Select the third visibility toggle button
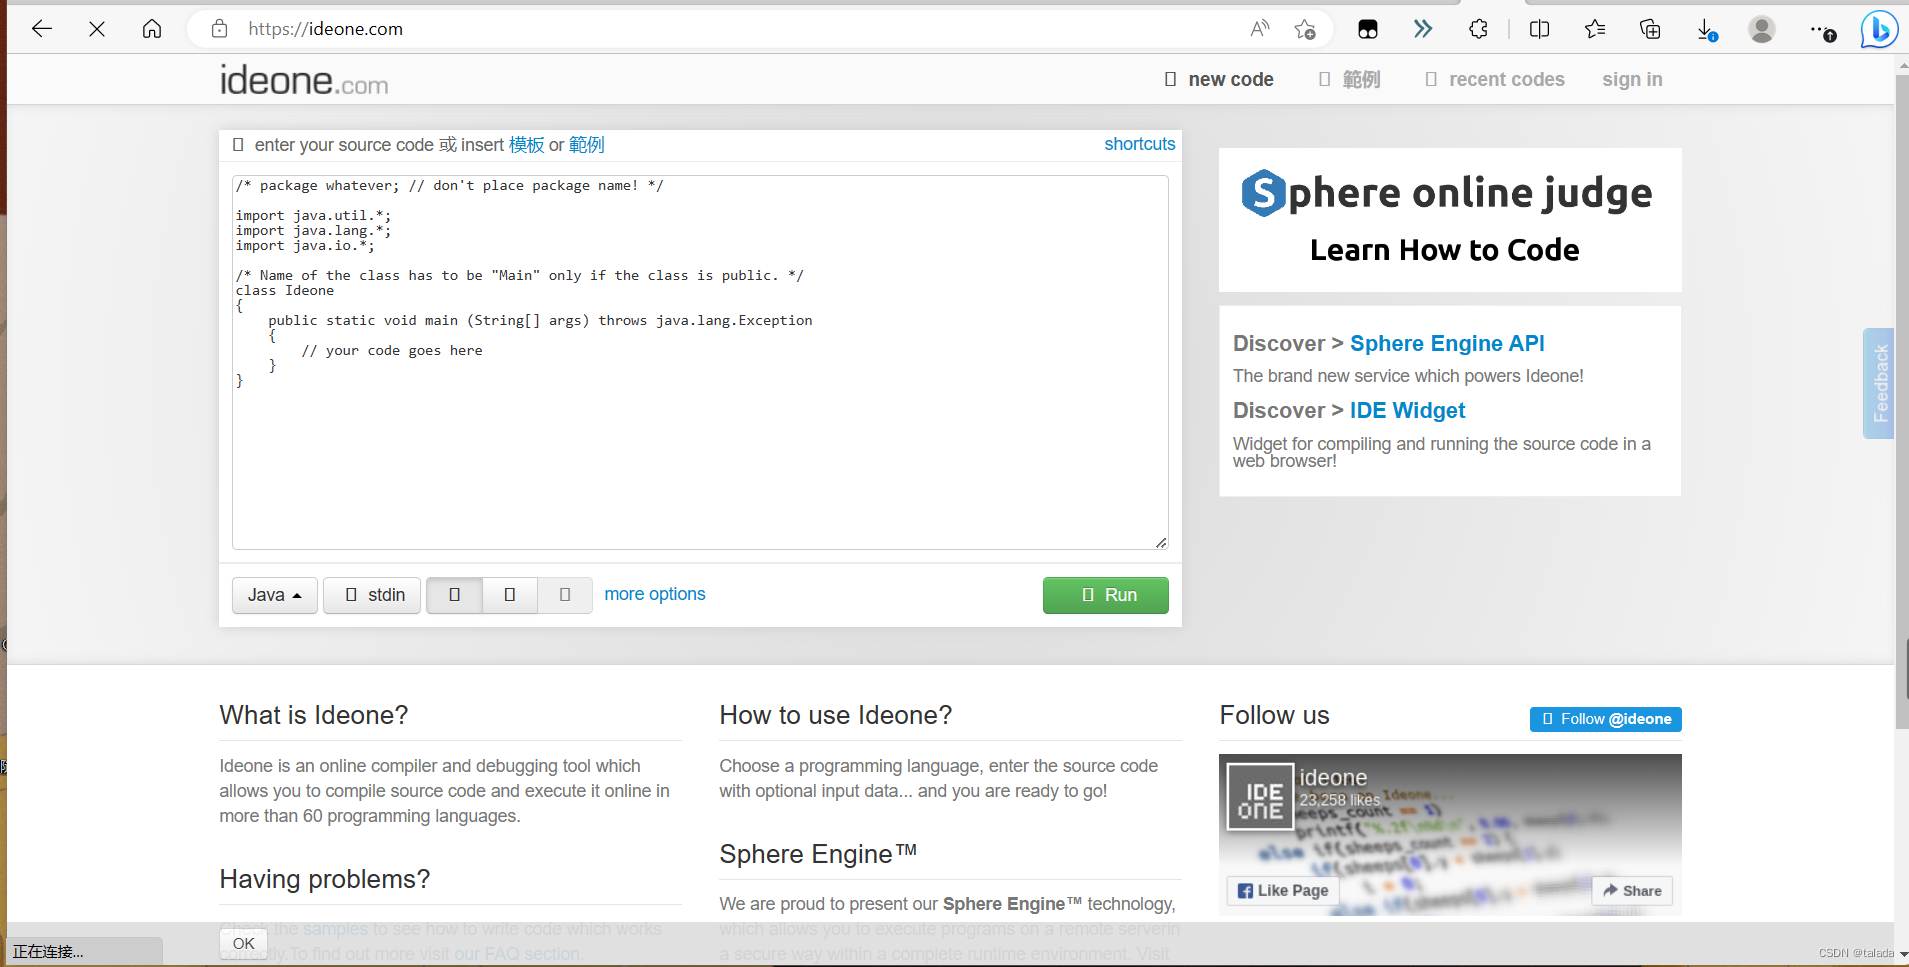 click(x=565, y=595)
